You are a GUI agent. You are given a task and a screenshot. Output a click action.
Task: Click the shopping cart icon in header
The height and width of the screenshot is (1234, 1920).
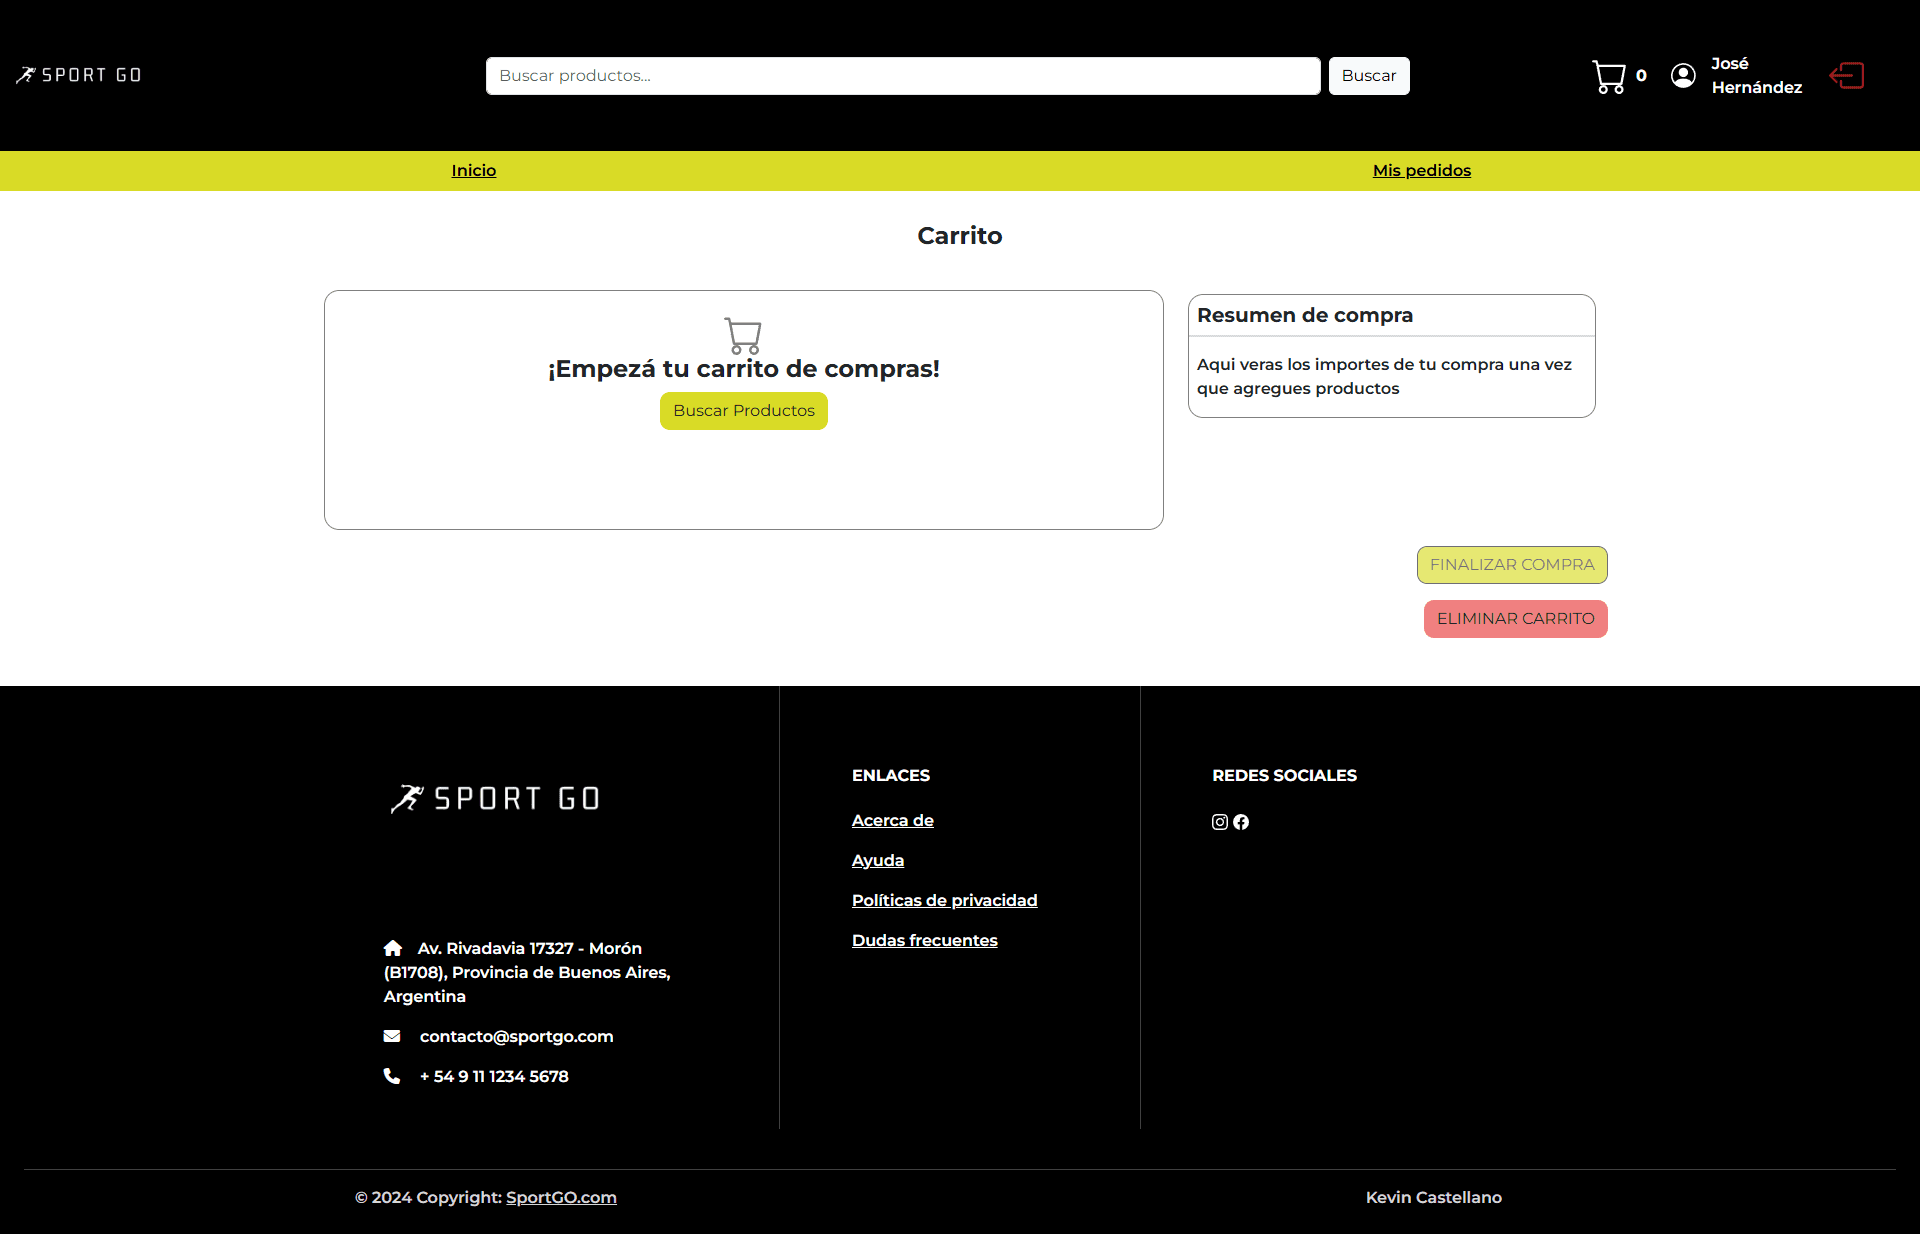(x=1609, y=76)
